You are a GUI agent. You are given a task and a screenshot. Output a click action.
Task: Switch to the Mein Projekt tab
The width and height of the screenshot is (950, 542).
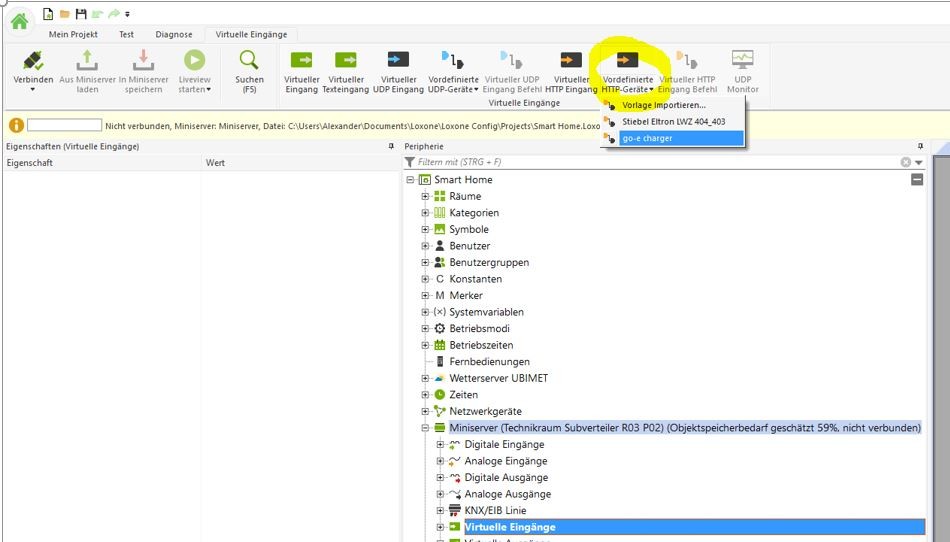coord(73,34)
